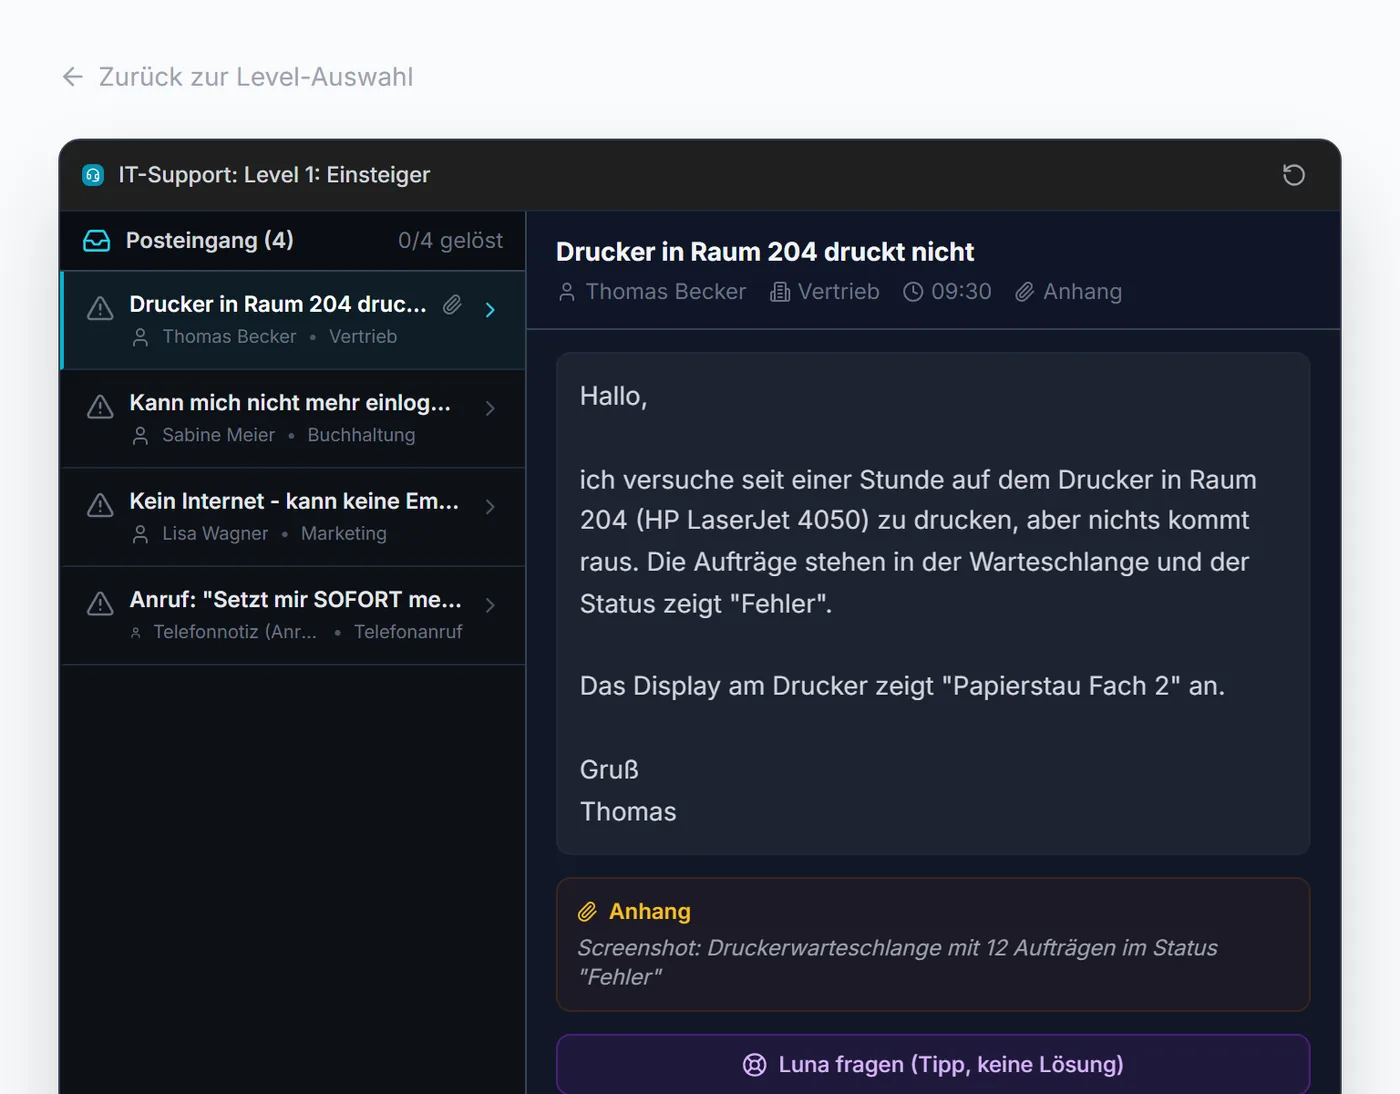Click the Posteingang (4) heading

[210, 241]
